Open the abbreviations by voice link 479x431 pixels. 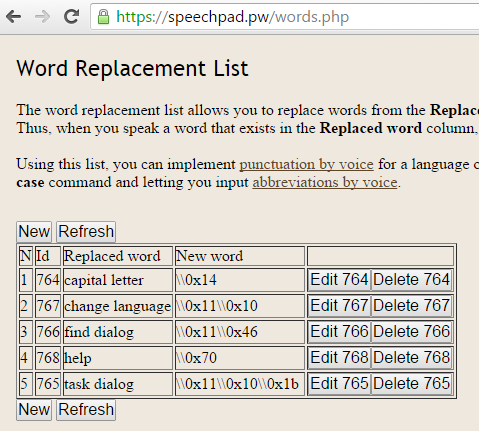click(x=325, y=182)
